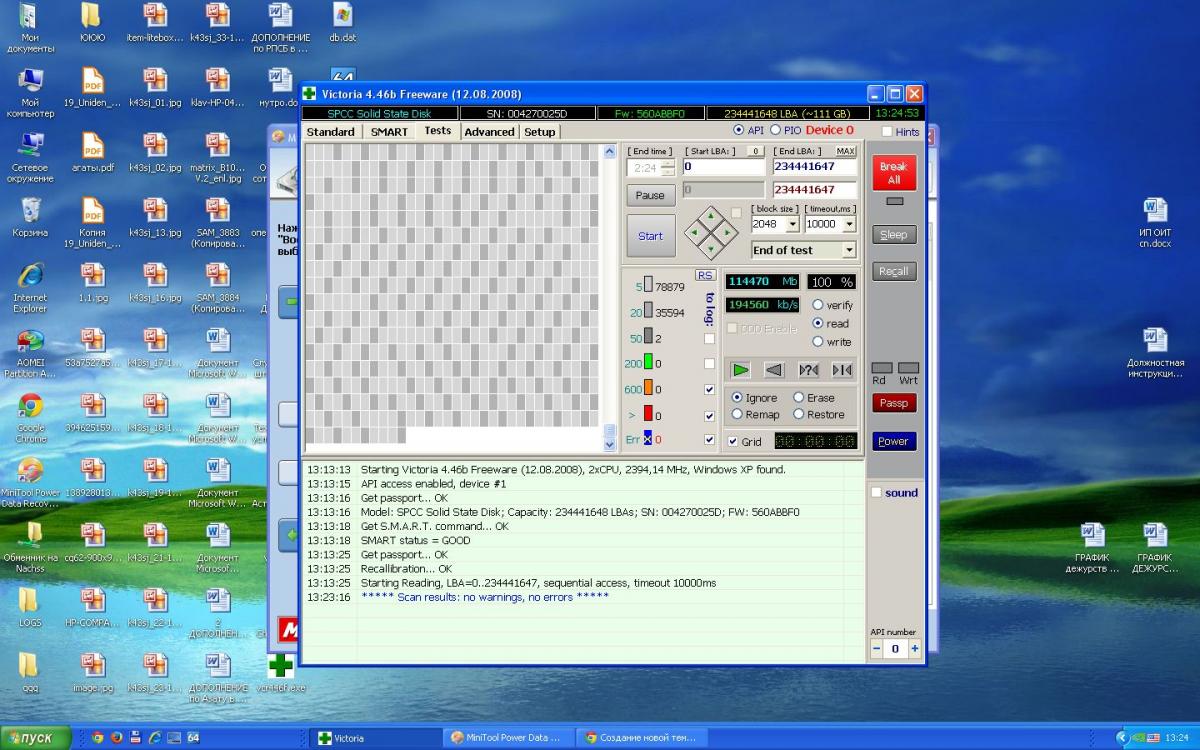The image size is (1200, 750).
Task: Select the db.dat file icon
Action: [343, 22]
